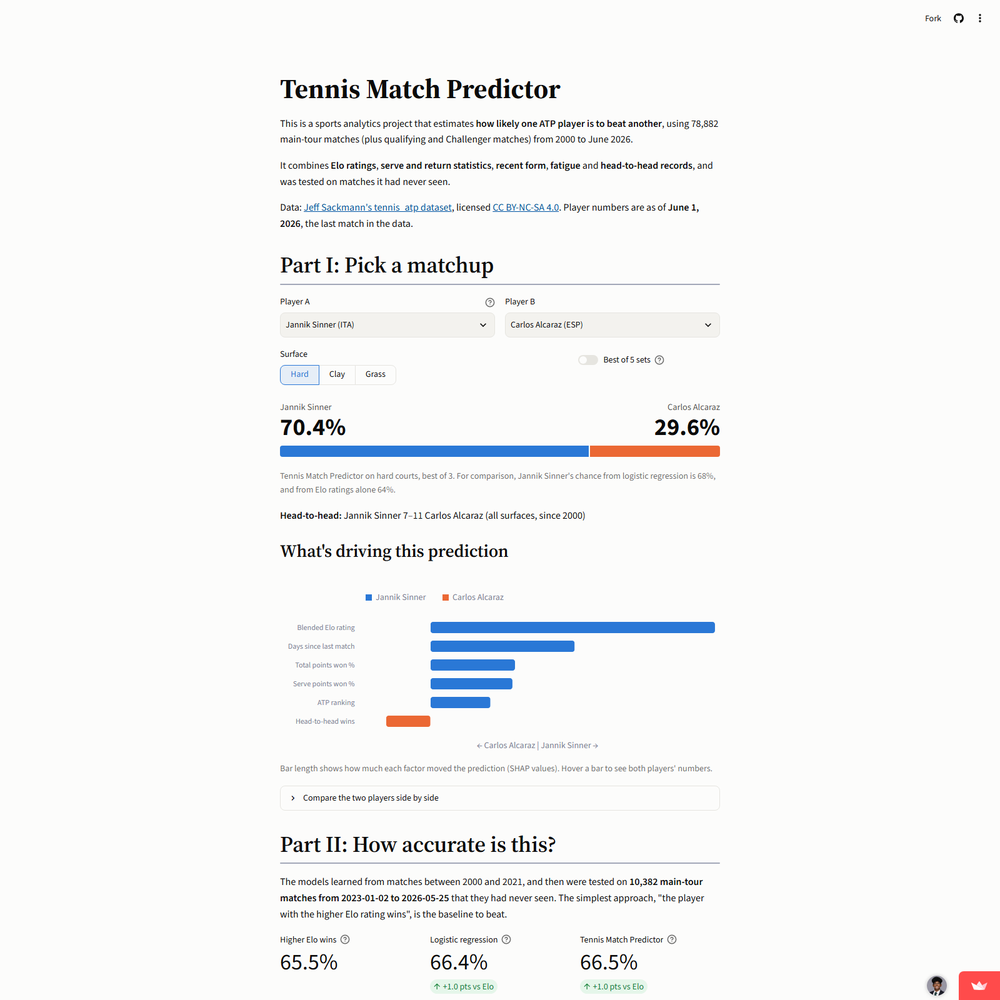Open the Player A dropdown
The height and width of the screenshot is (1000, 1000).
click(x=387, y=325)
